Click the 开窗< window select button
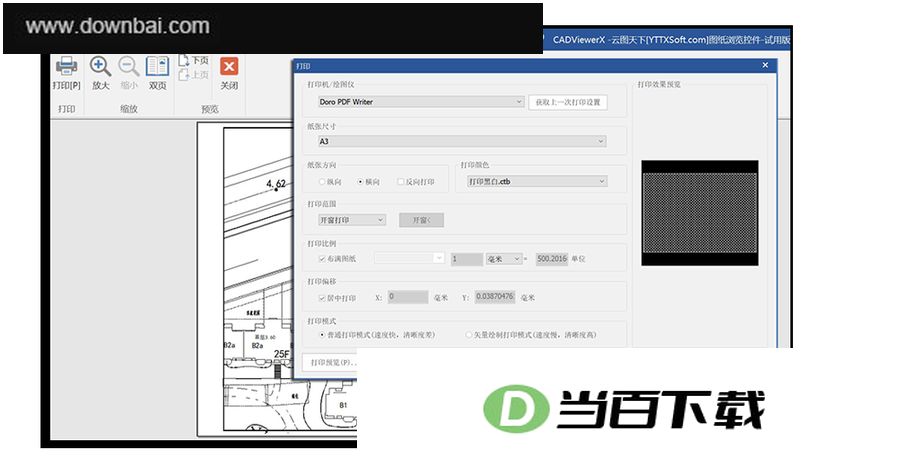The width and height of the screenshot is (900, 468). (x=421, y=220)
